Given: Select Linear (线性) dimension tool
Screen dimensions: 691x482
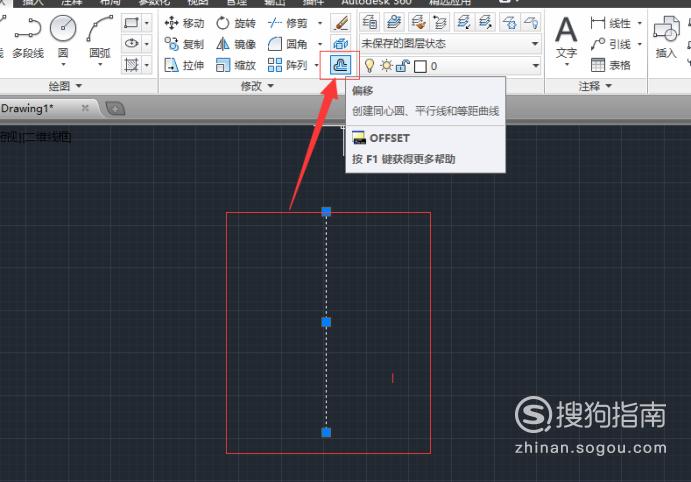Looking at the screenshot, I should coord(610,23).
